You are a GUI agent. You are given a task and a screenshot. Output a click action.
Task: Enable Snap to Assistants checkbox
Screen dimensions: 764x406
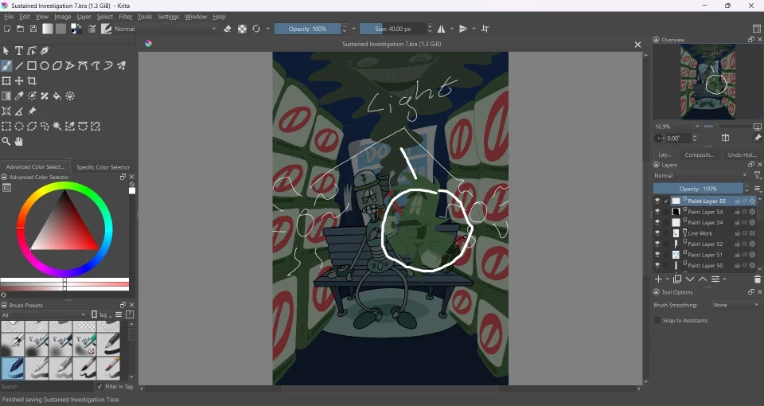point(657,320)
